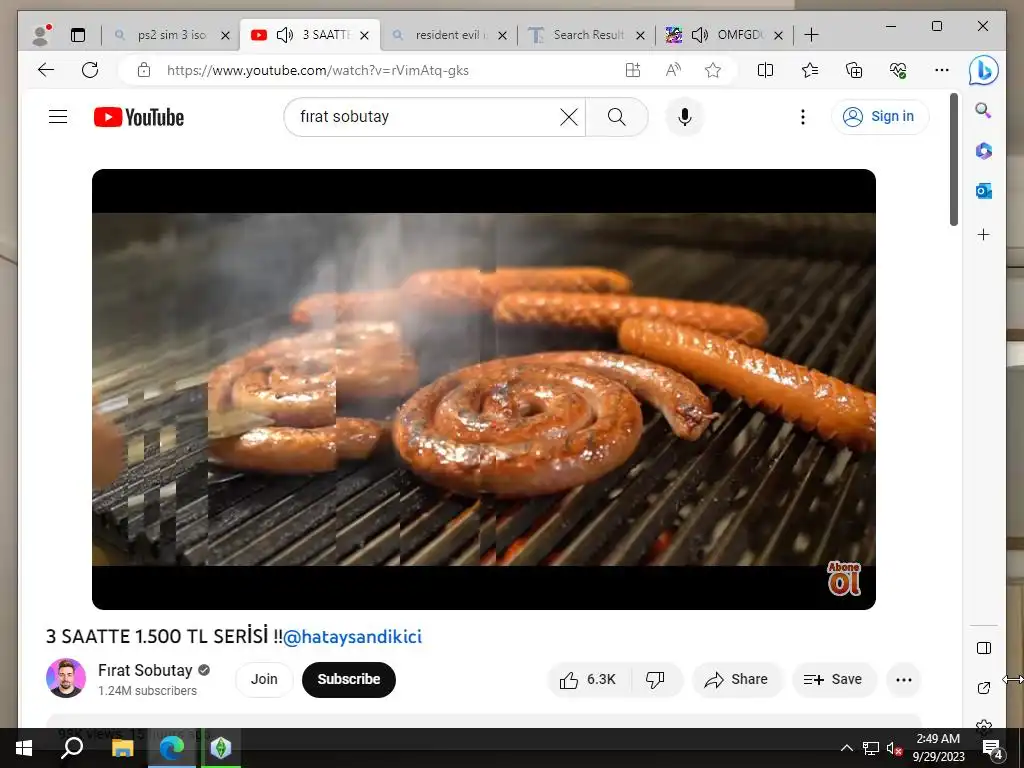The image size is (1024, 768).
Task: Click the Abone Ol watermark in video
Action: point(844,579)
